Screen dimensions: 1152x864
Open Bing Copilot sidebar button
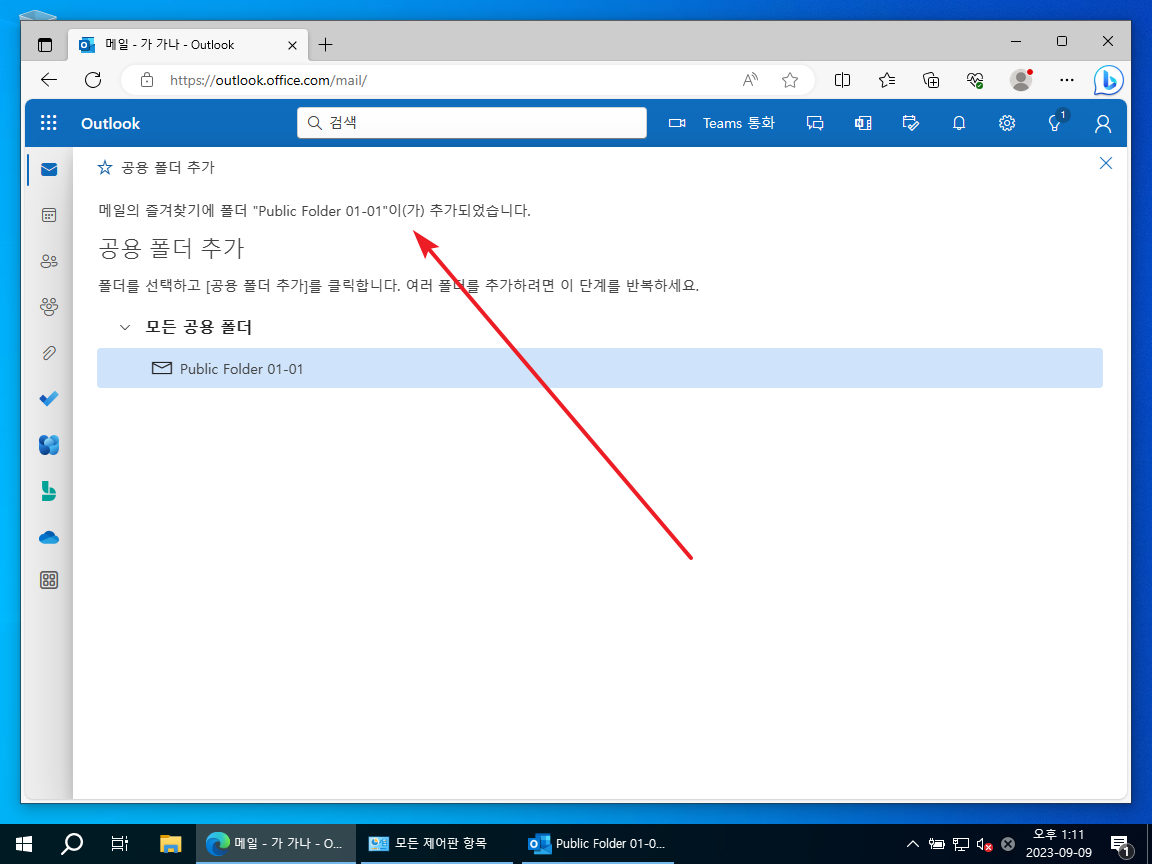coord(1108,81)
